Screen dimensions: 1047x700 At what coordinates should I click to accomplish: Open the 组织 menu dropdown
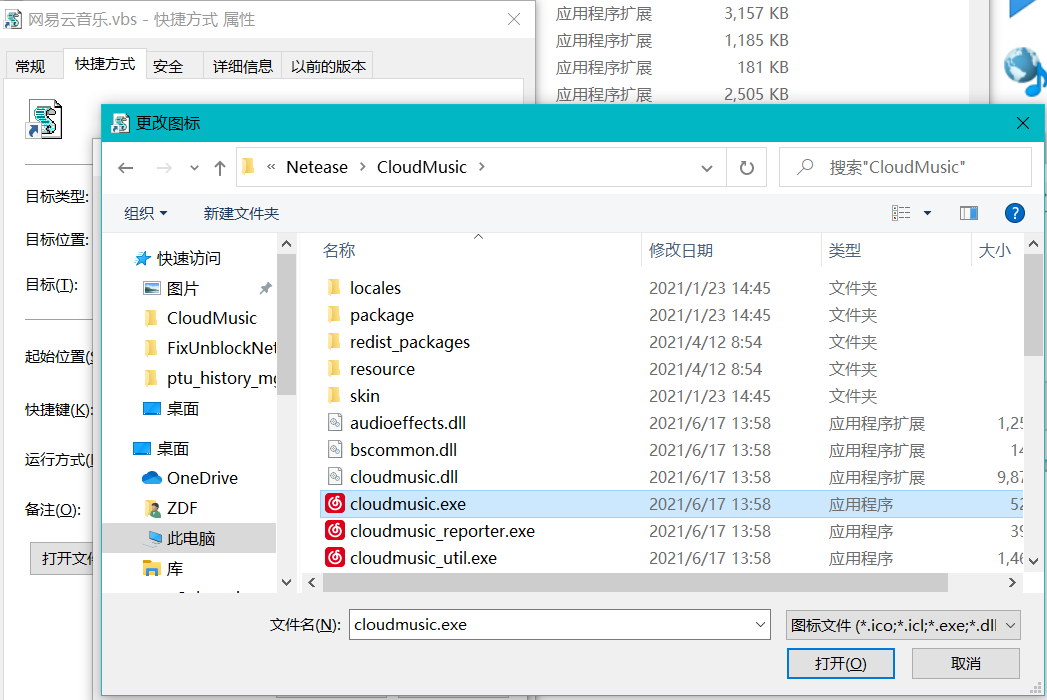click(x=146, y=214)
